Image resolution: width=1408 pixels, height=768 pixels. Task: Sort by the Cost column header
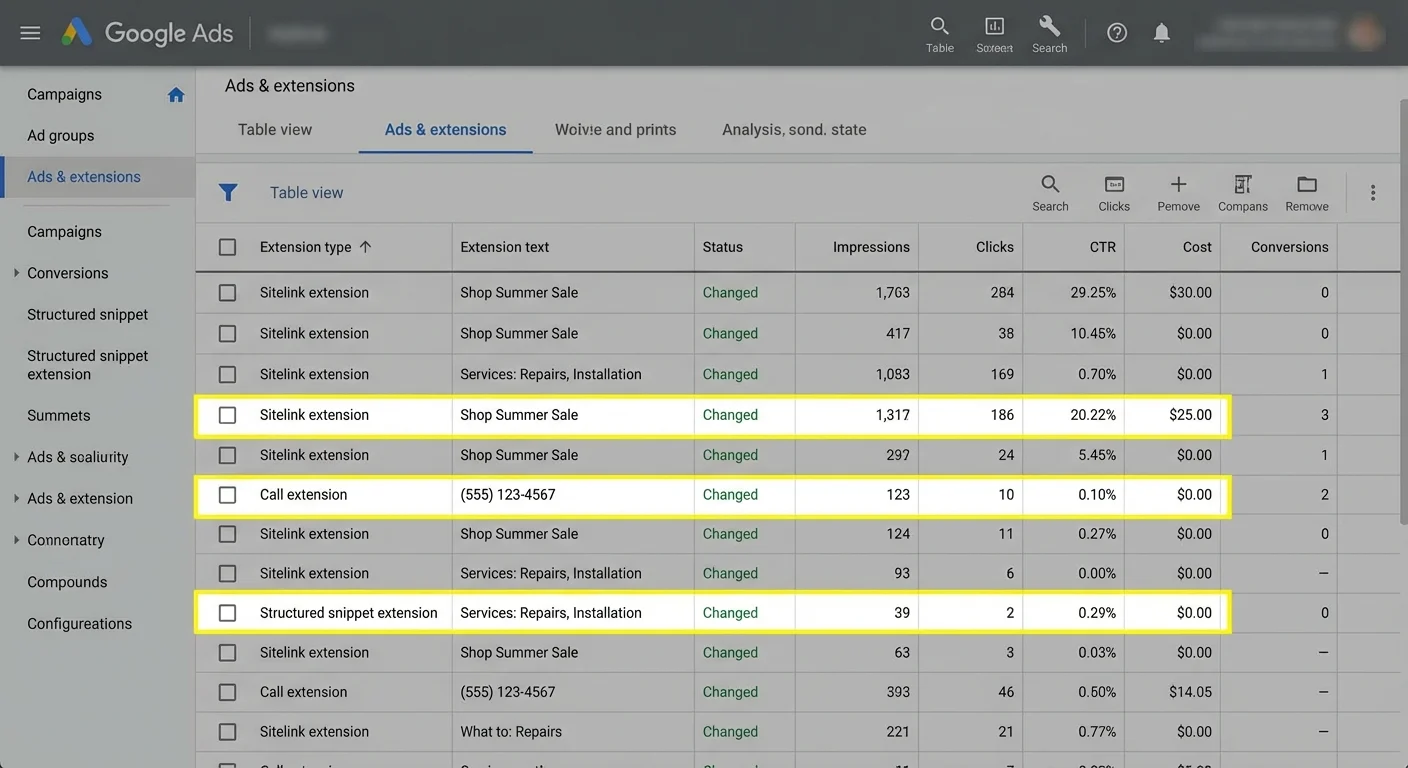[1197, 247]
